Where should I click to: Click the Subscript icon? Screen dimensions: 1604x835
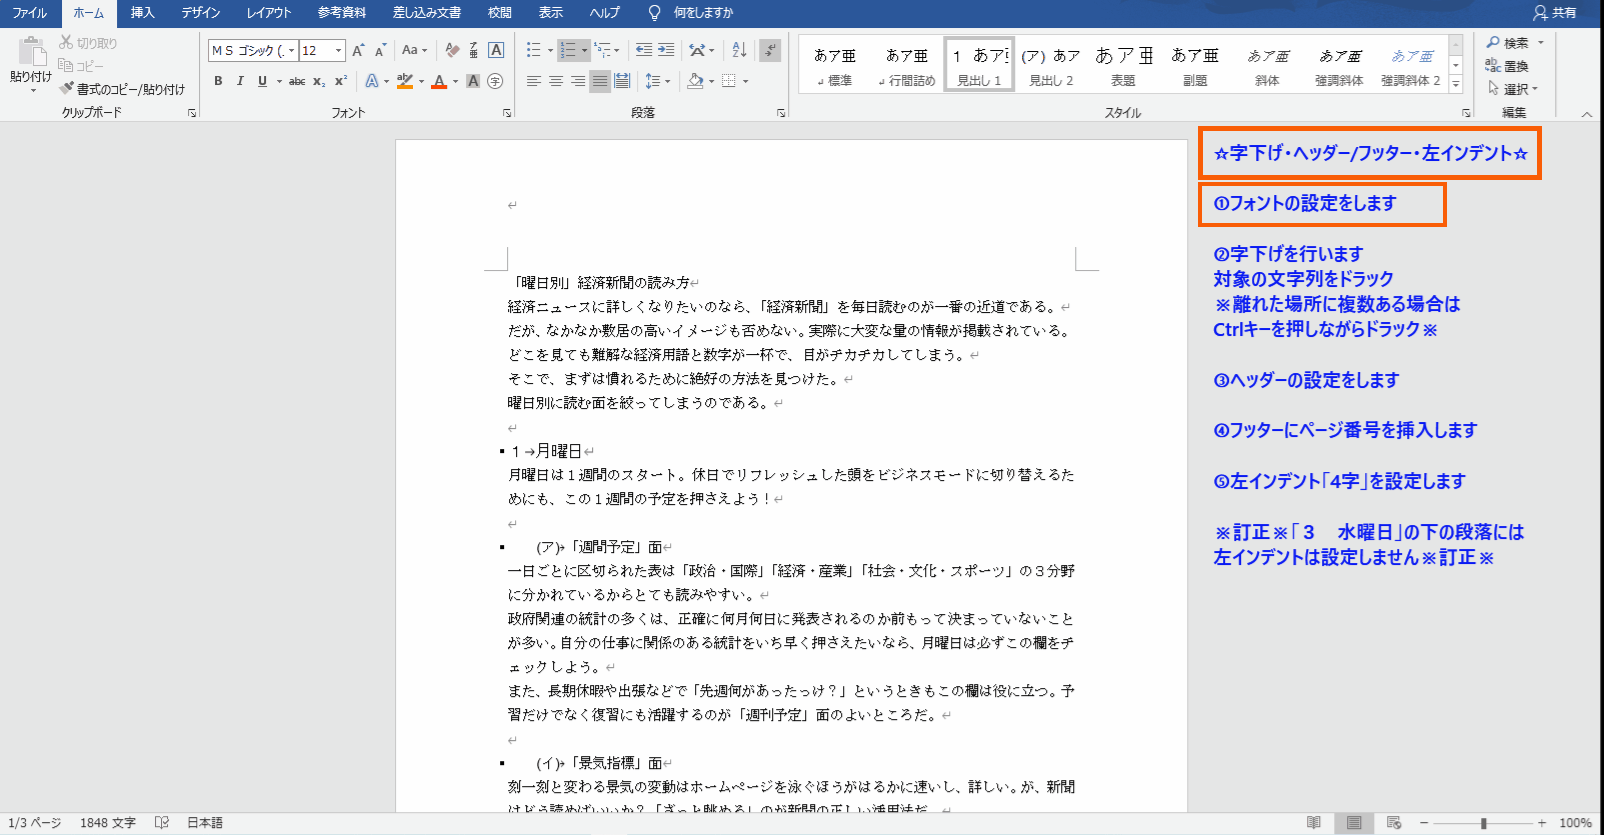pos(319,81)
